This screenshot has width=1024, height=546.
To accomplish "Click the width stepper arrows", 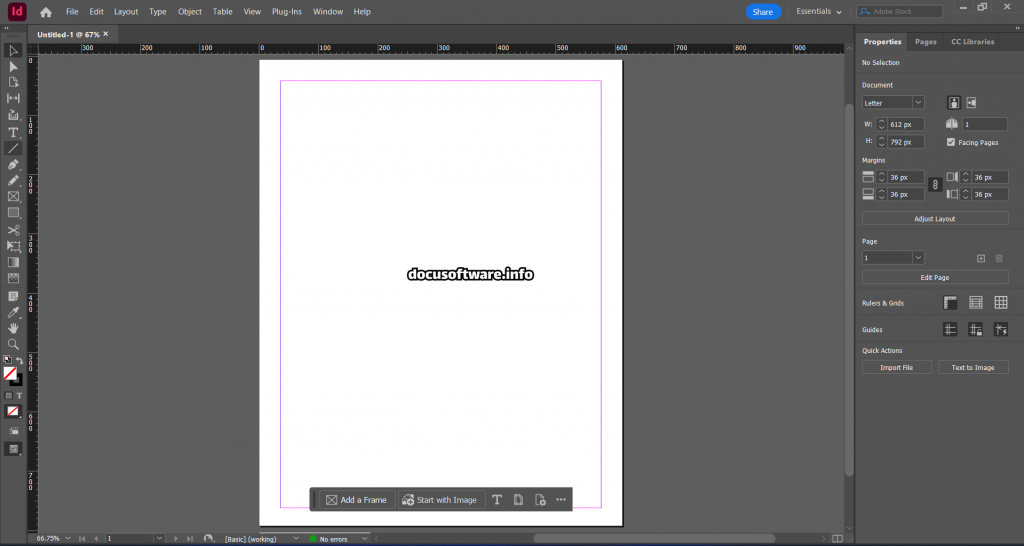I will [882, 124].
